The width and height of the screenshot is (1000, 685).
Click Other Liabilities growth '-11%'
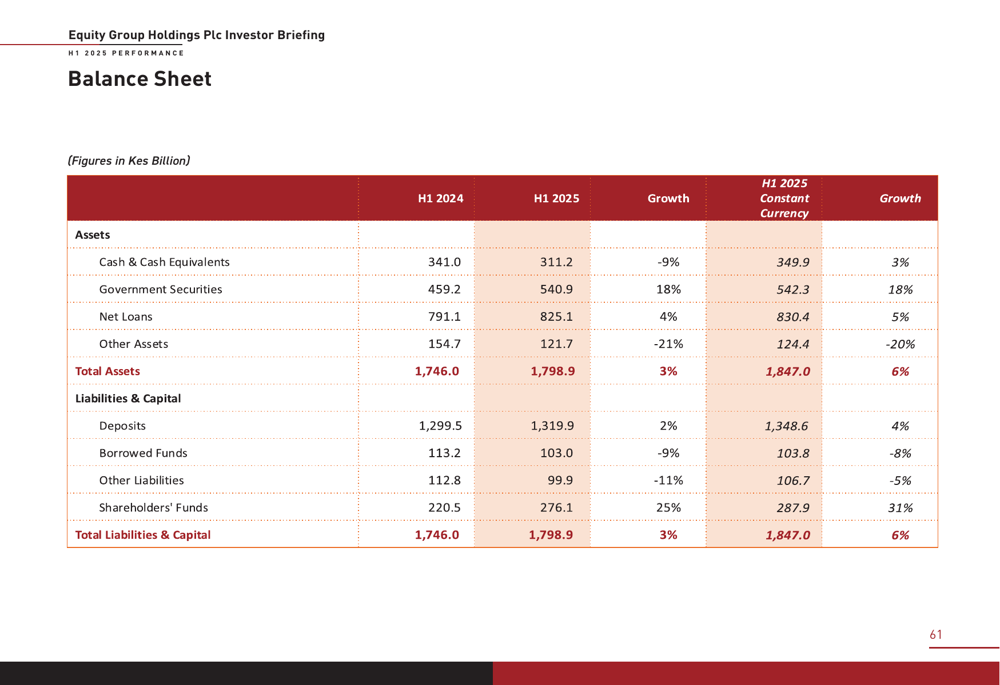668,481
